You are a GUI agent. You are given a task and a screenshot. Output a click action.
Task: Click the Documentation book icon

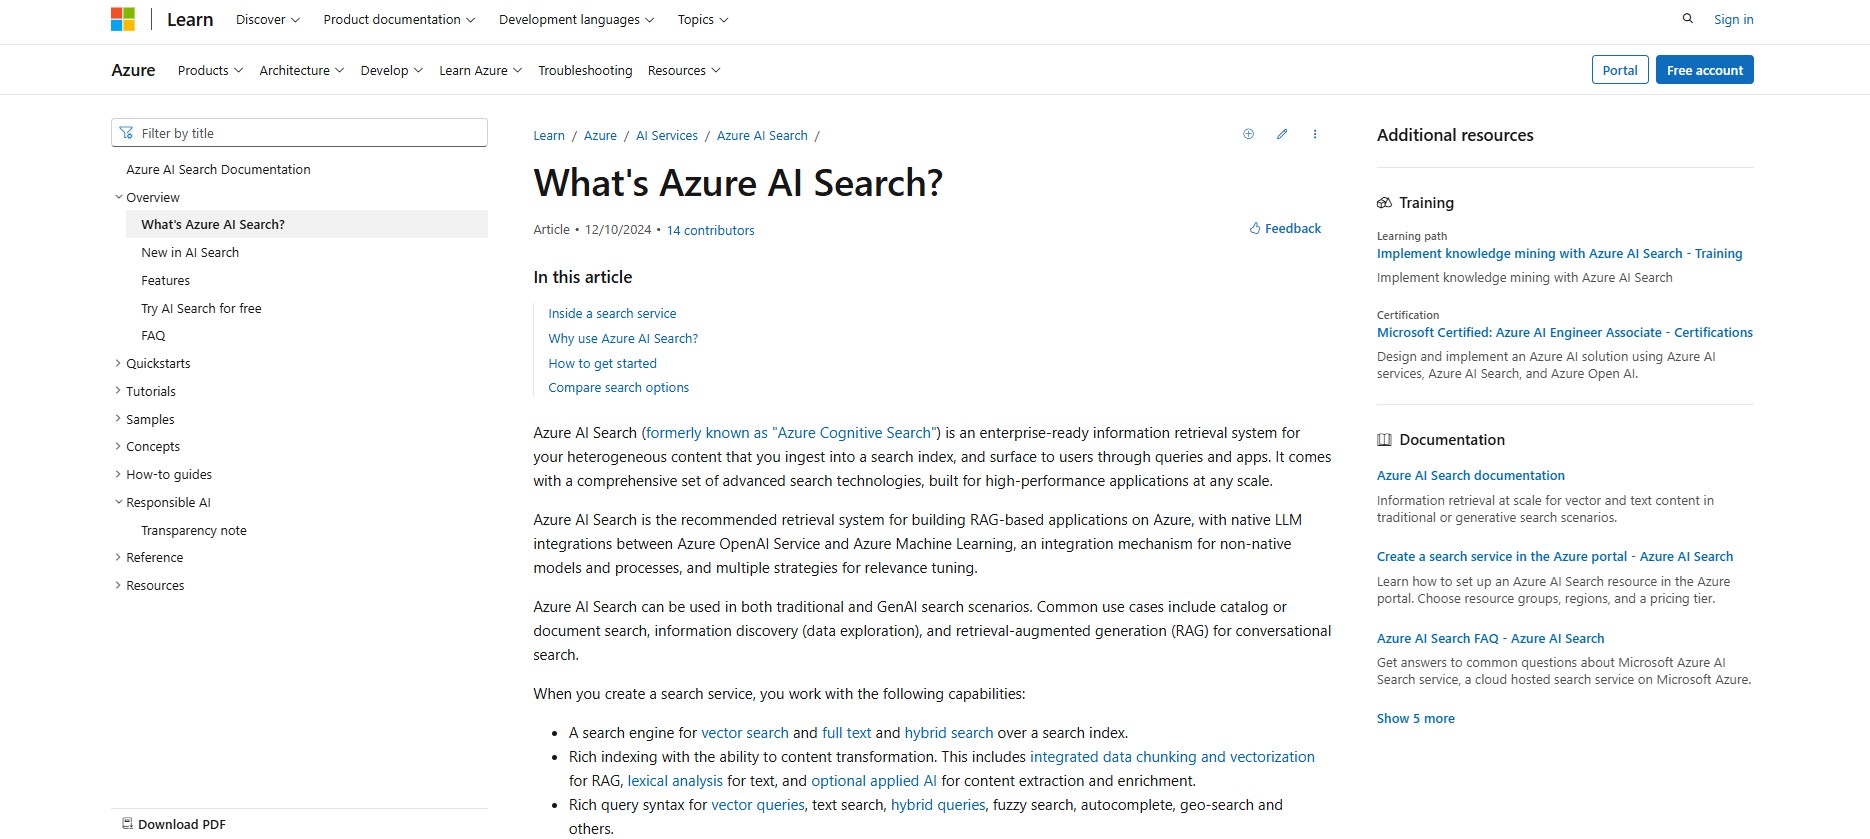pos(1384,439)
